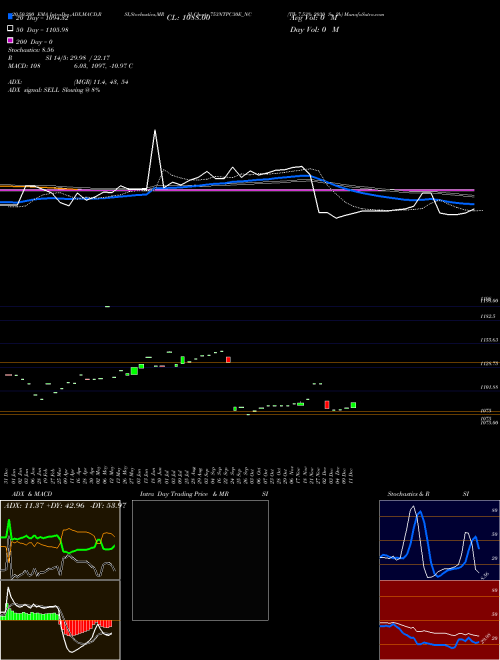The height and width of the screenshot is (660, 500).
Task: Open the ADX indicator chart panel
Action: pyautogui.click(x=60, y=540)
